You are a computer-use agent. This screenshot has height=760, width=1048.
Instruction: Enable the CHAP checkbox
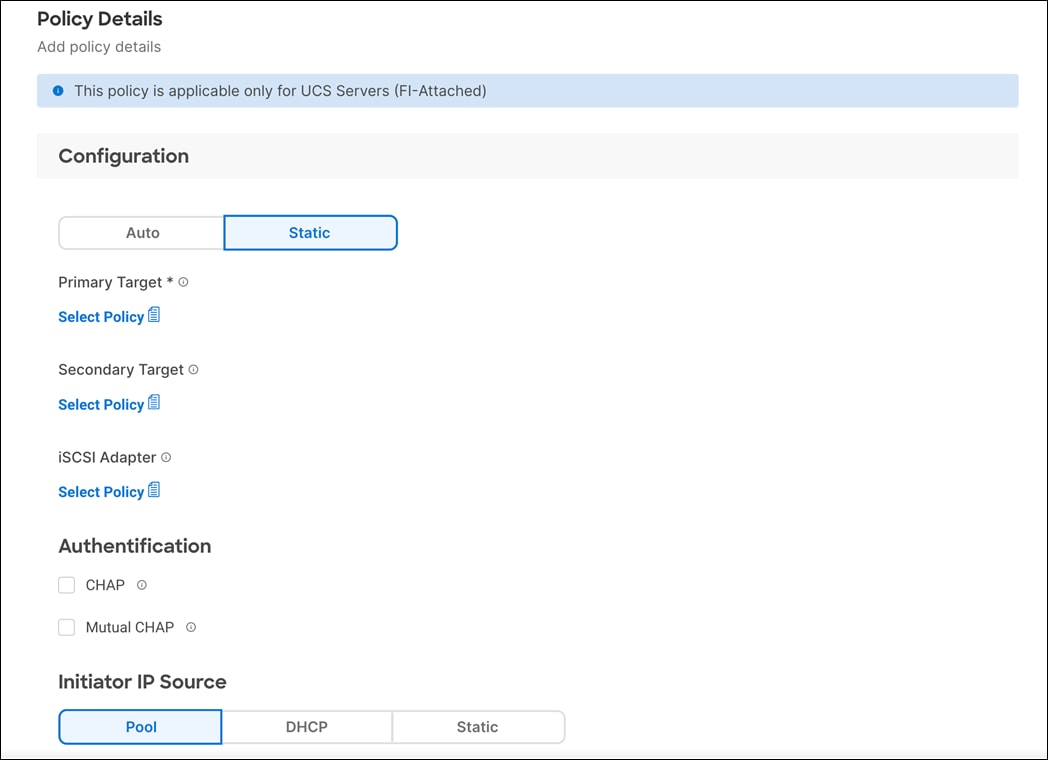(x=66, y=585)
